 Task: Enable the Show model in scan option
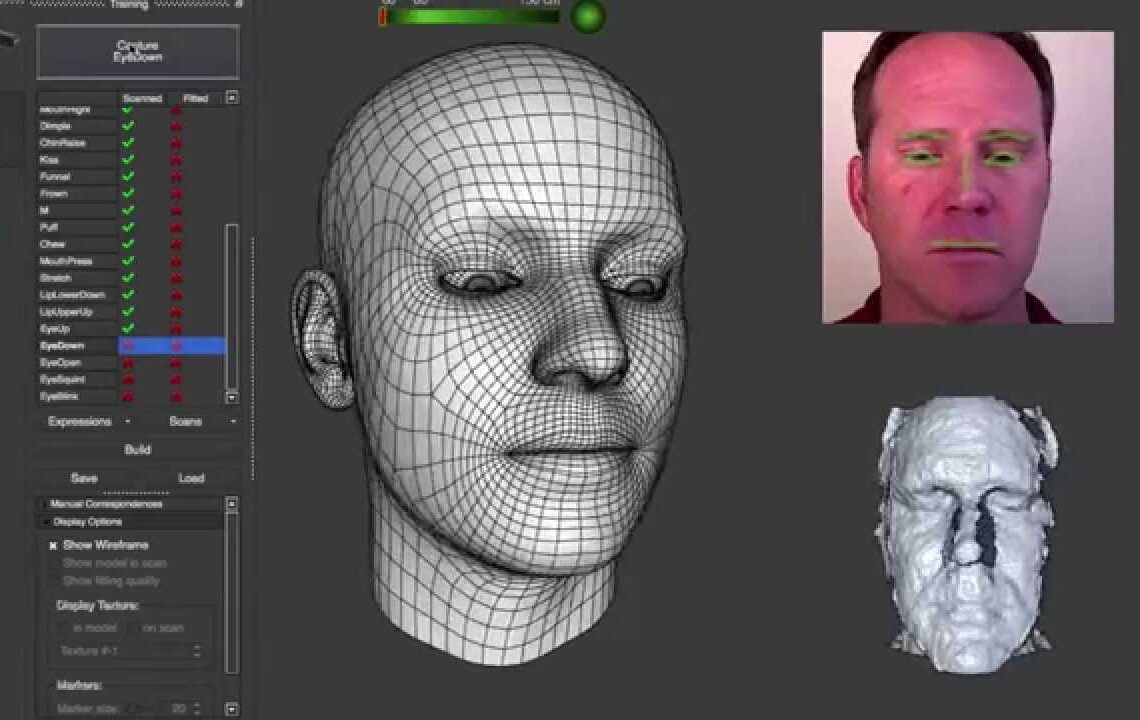click(x=58, y=563)
